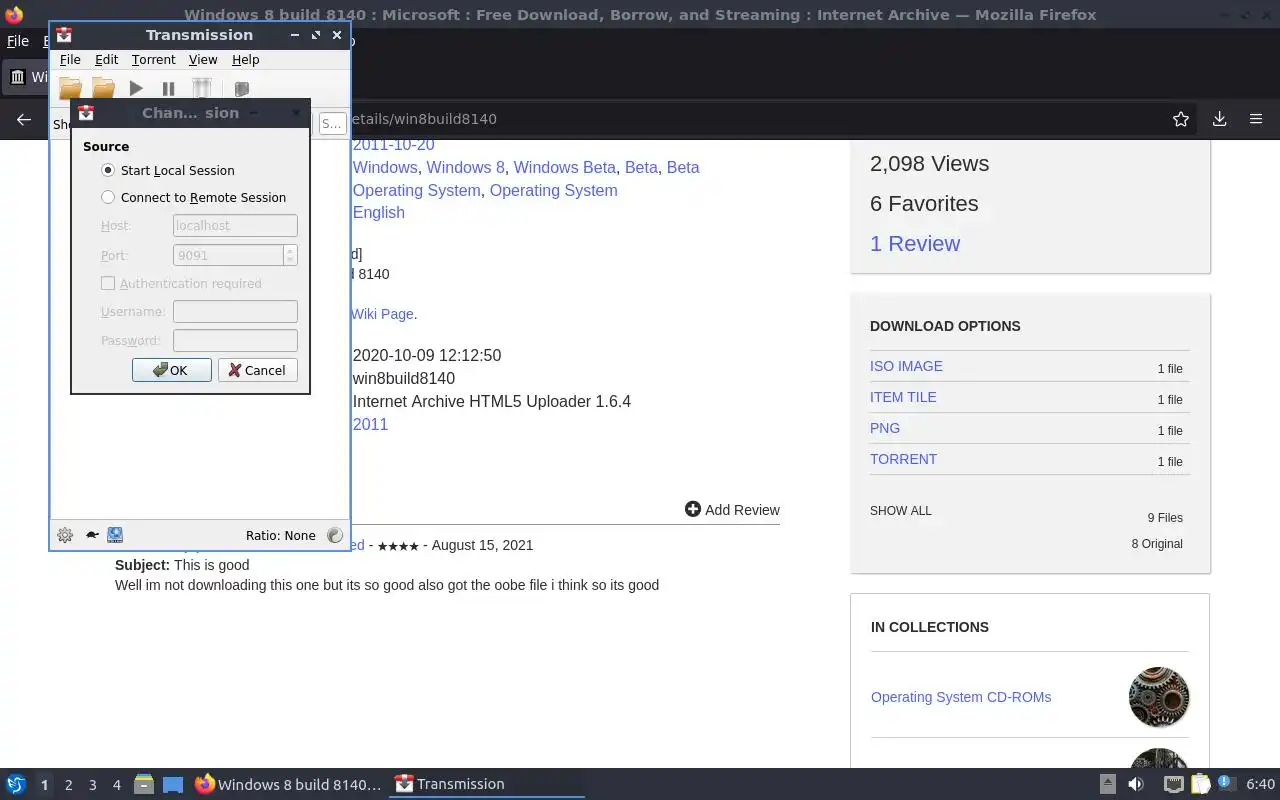
Task: Switch to workspace 4 in the taskbar
Action: tap(116, 785)
